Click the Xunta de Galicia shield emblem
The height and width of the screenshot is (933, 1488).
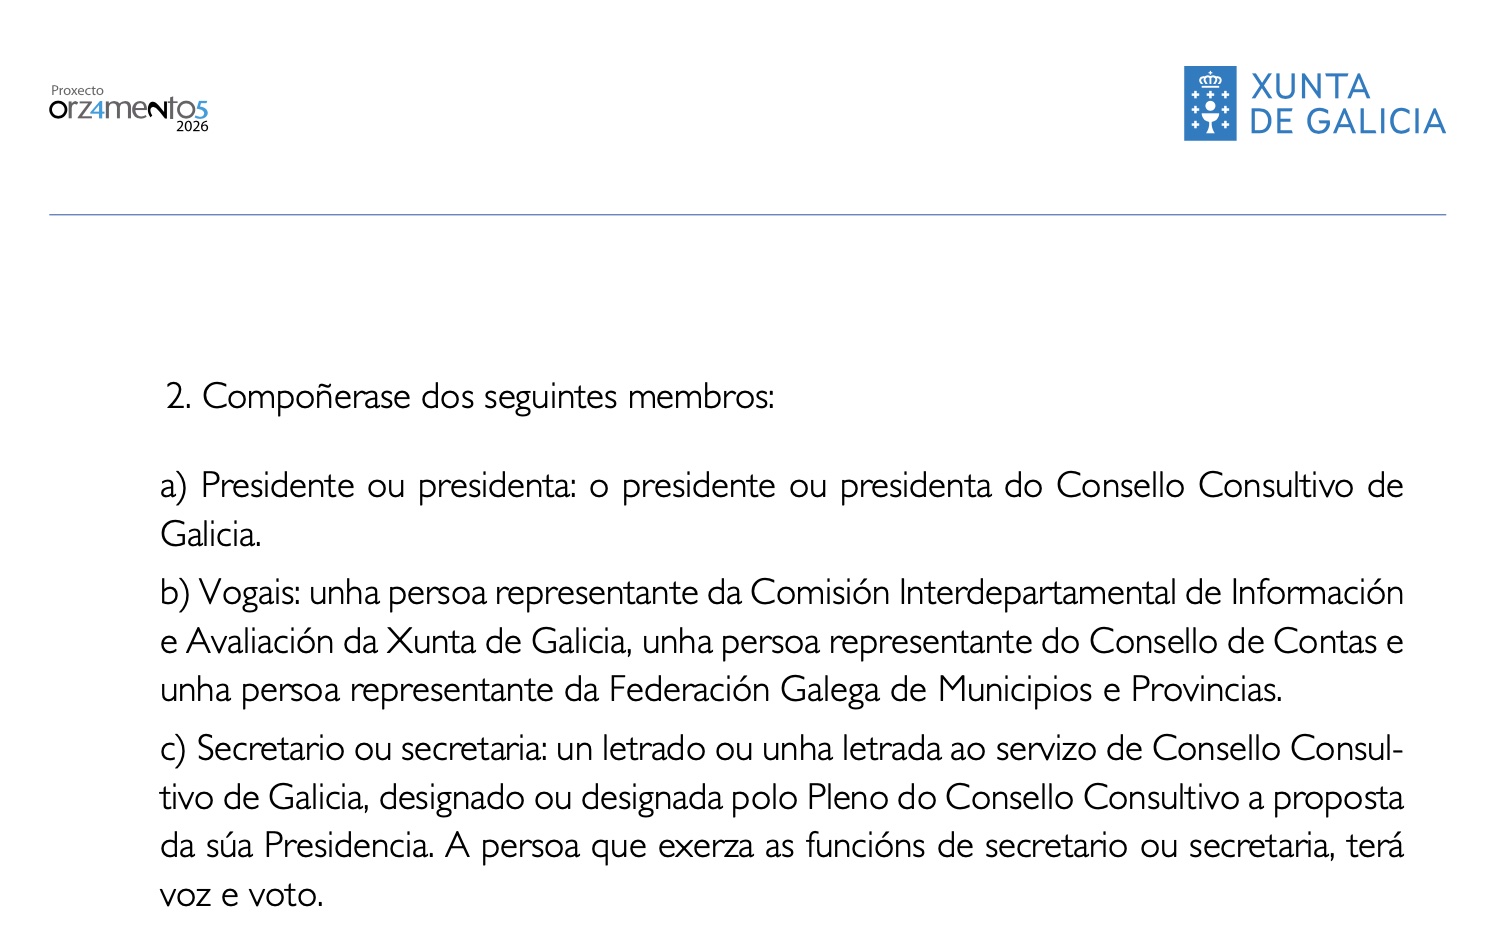[1210, 104]
